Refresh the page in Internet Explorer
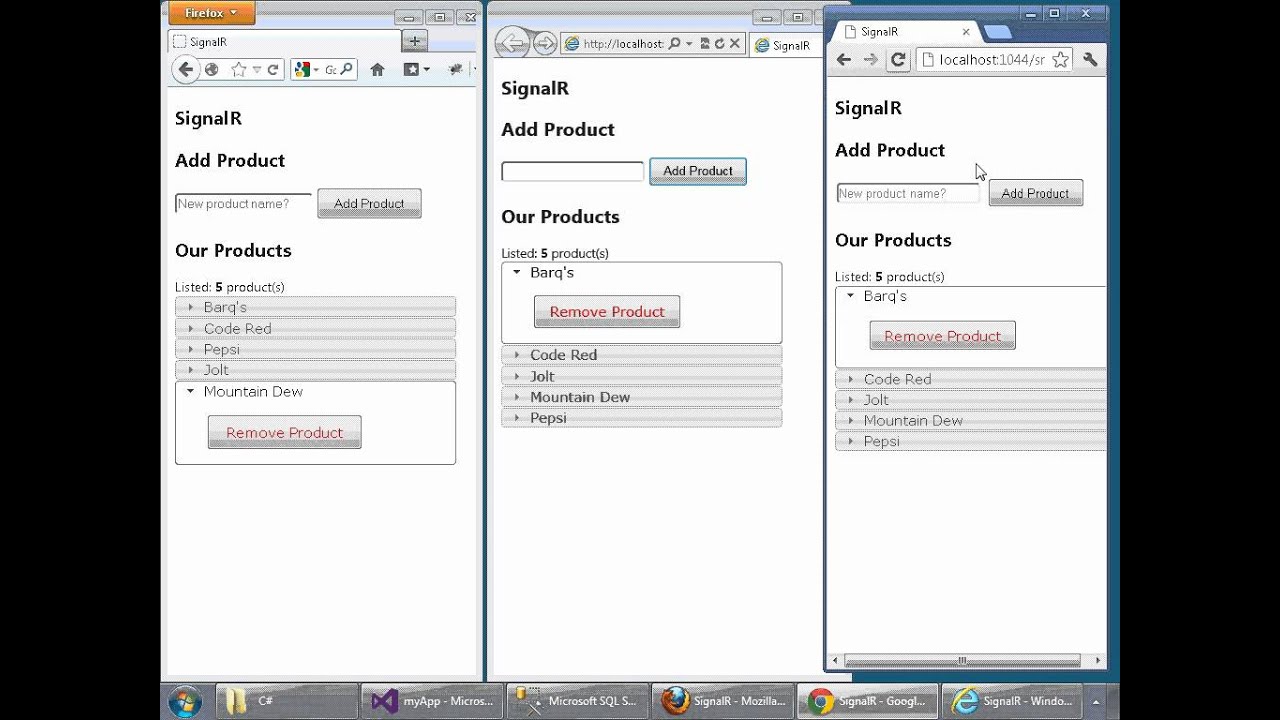Screen dimensions: 1280x720 pos(719,44)
